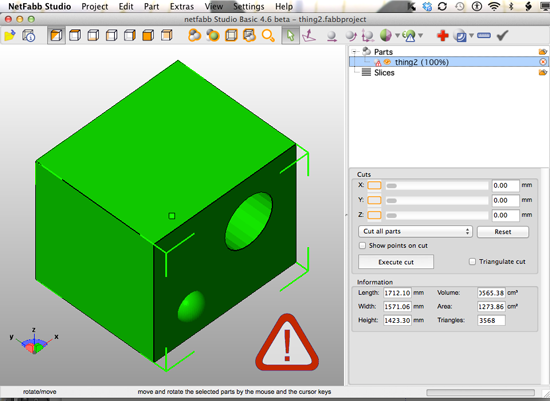
Task: Expand the free cut dropdown arrow
Action: [397, 35]
